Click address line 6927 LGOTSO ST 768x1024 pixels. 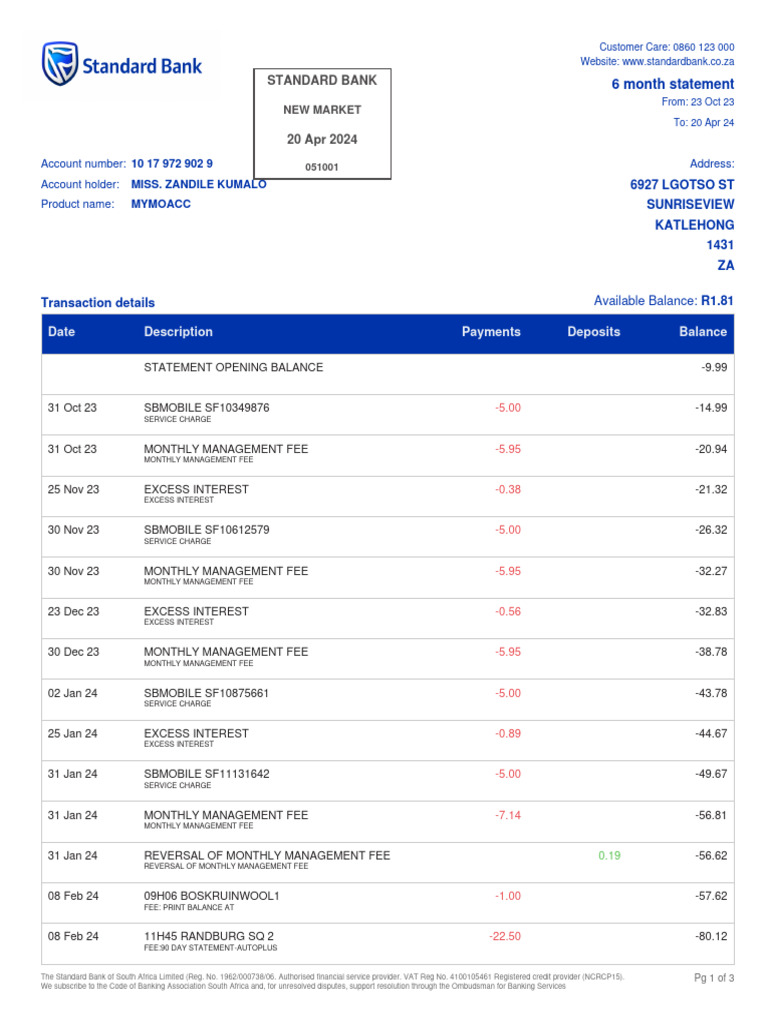click(x=682, y=185)
